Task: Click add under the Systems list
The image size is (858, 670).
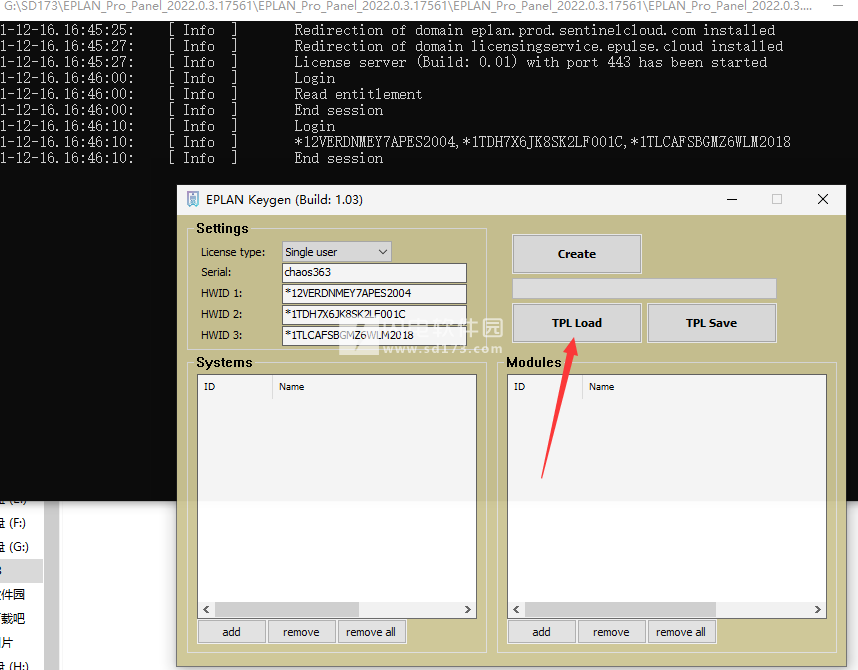Action: click(231, 632)
